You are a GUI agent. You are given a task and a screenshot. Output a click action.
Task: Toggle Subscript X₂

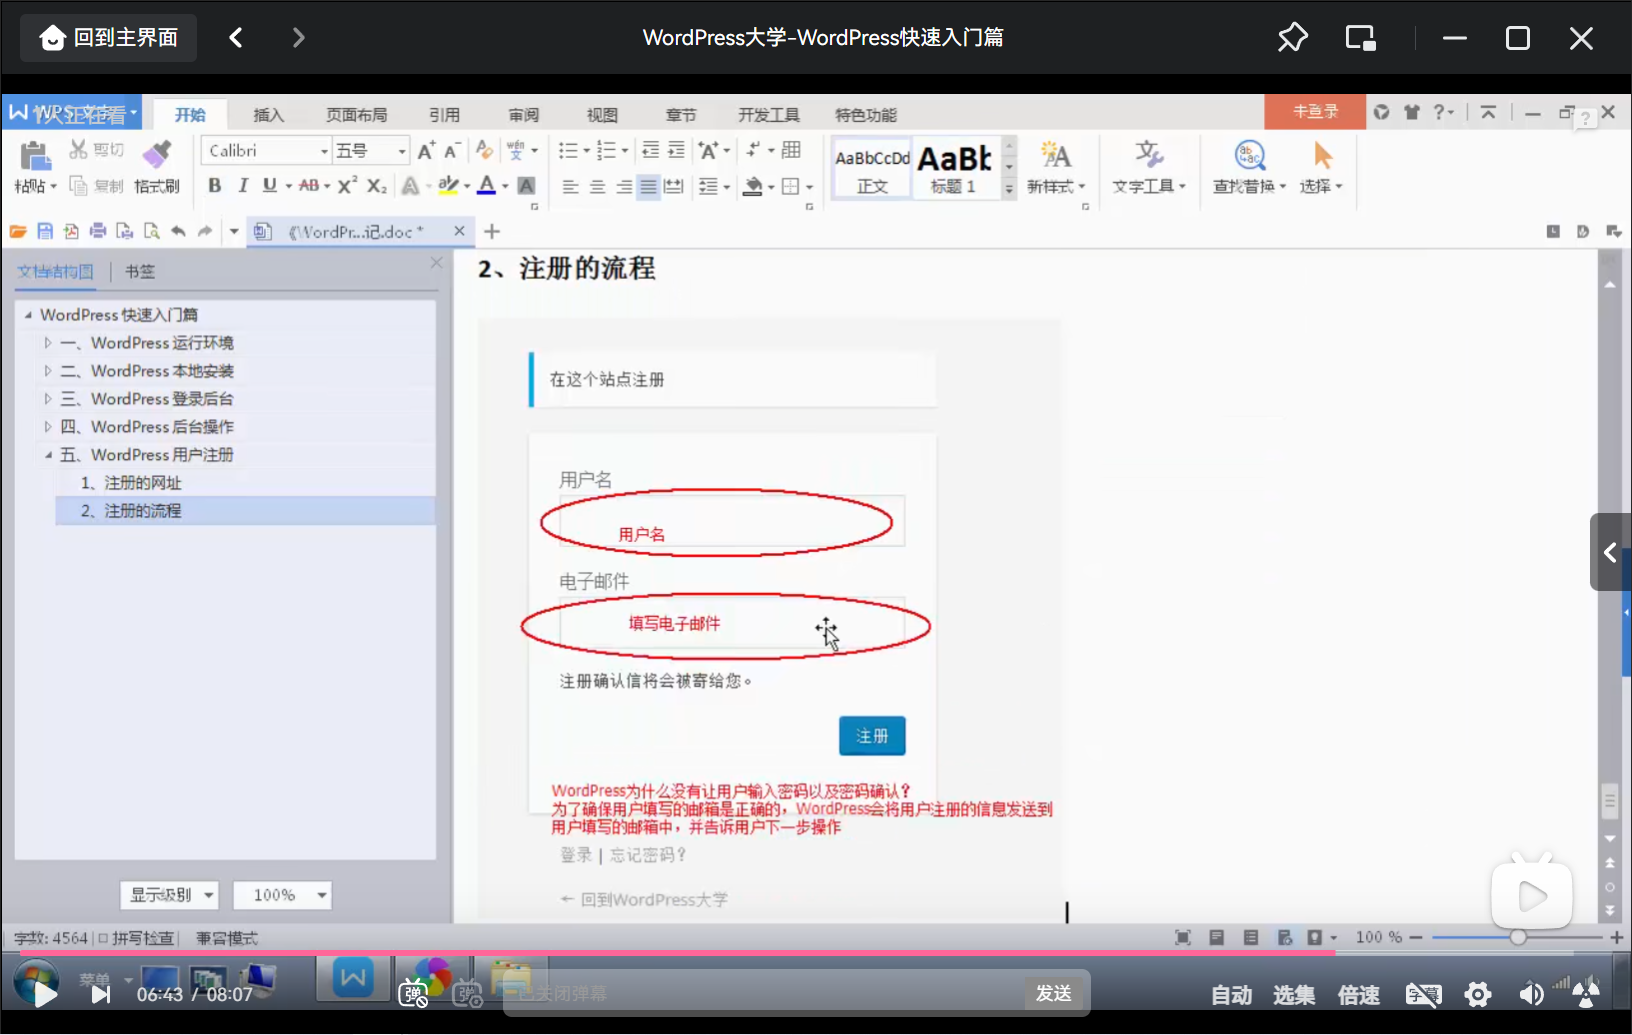[376, 186]
